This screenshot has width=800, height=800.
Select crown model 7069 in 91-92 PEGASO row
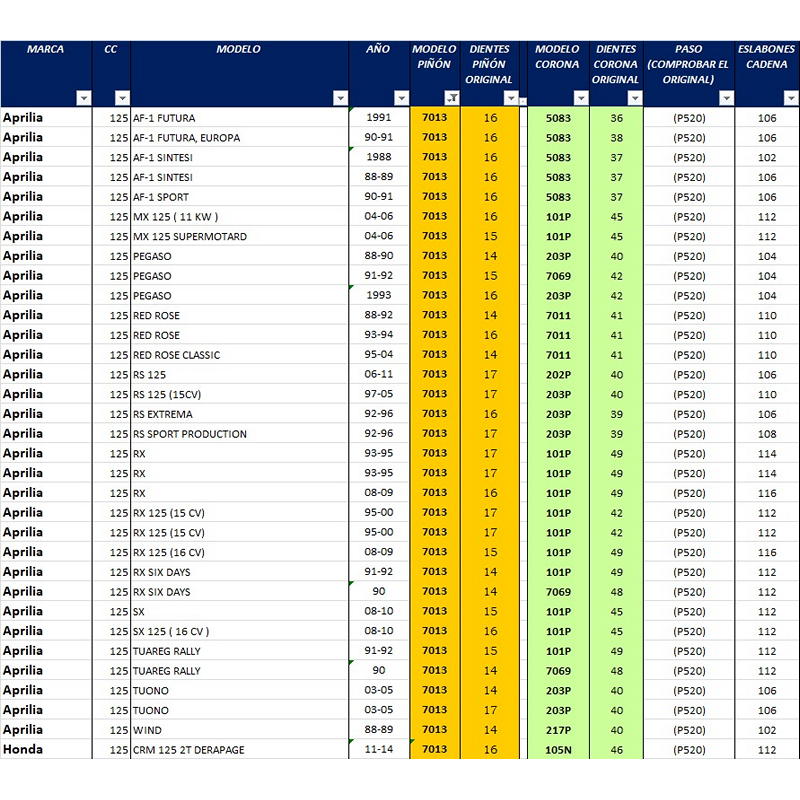pyautogui.click(x=558, y=276)
